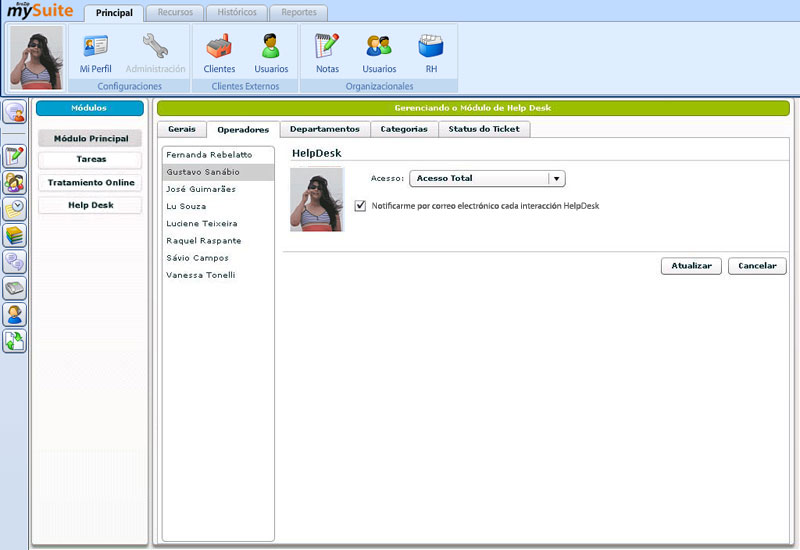Click the books stack sidebar icon
Image resolution: width=800 pixels, height=550 pixels.
point(14,236)
